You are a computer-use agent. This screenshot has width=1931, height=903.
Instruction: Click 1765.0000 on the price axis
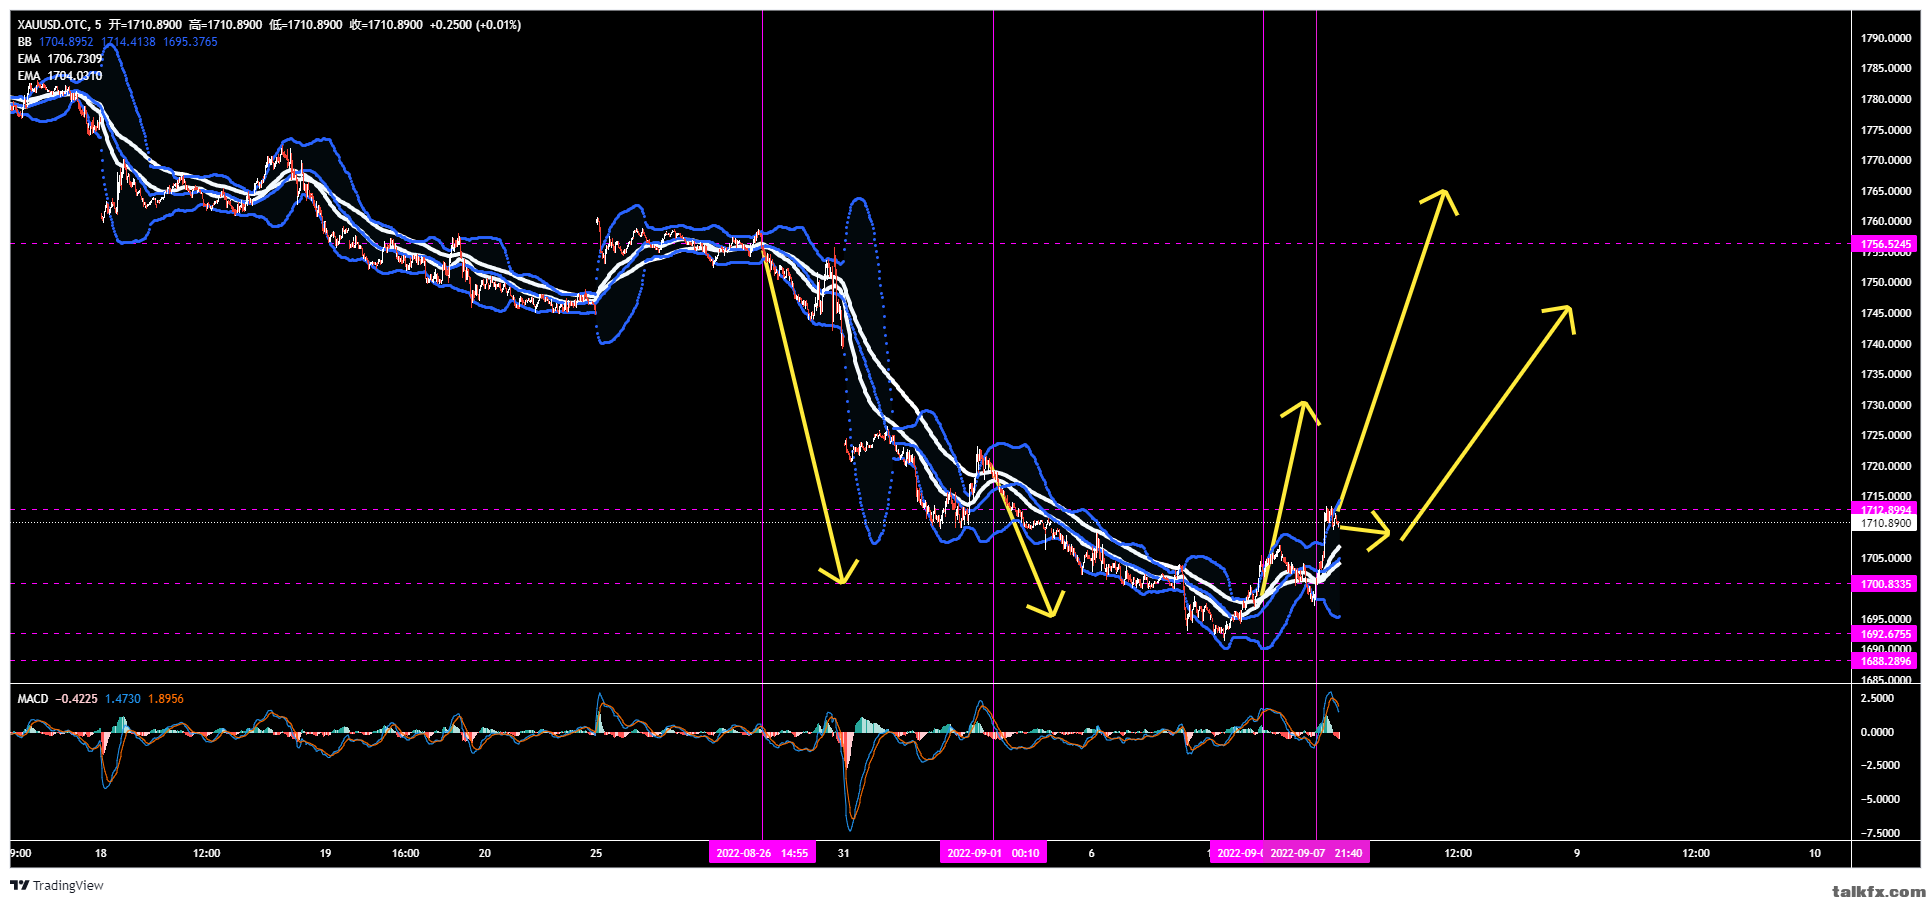tap(1885, 191)
